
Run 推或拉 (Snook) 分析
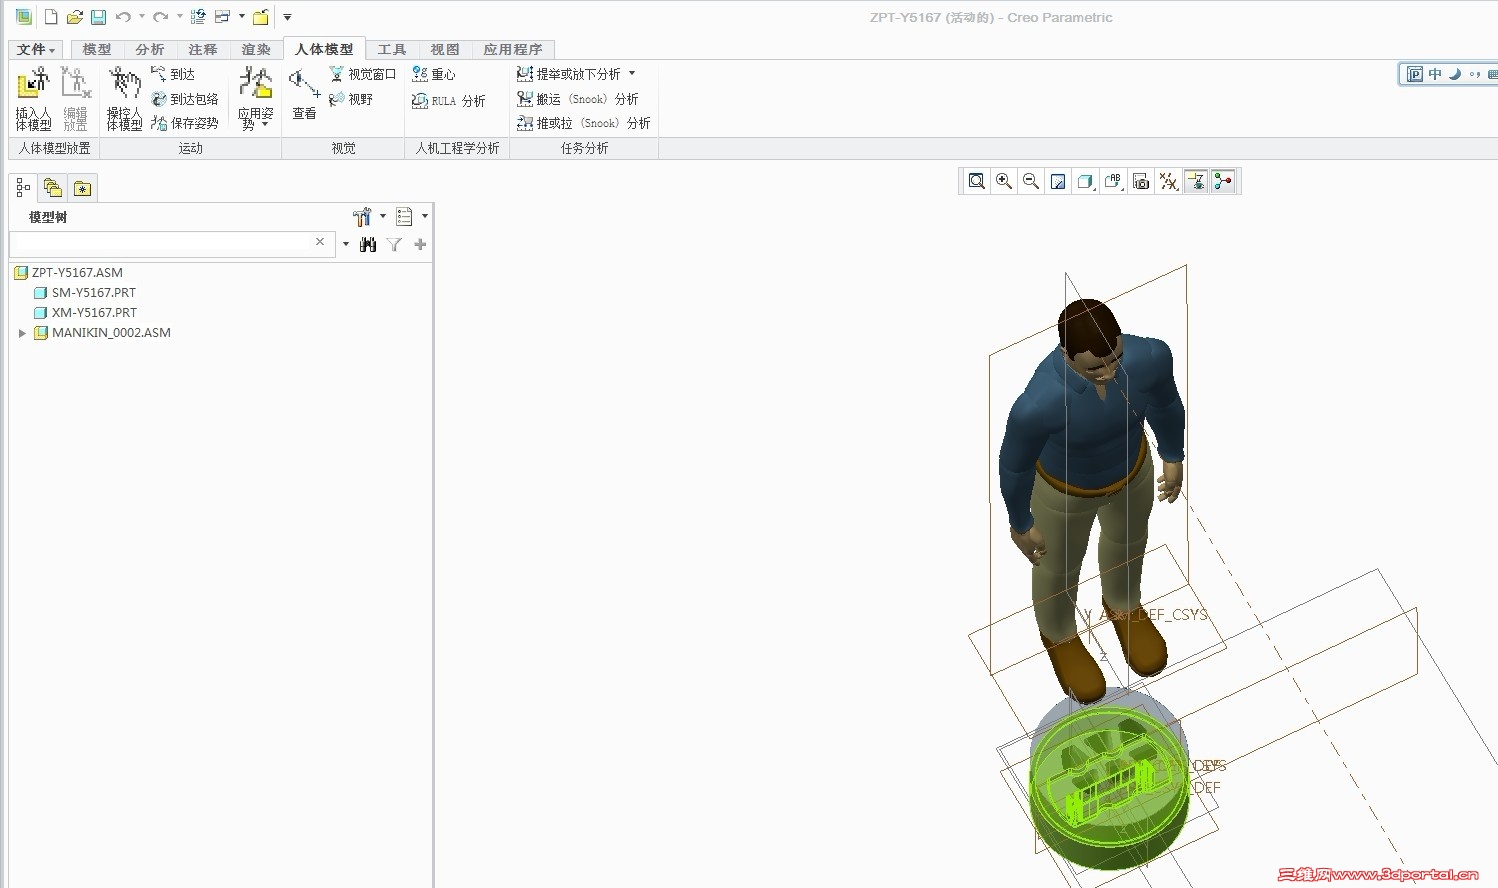tap(583, 123)
